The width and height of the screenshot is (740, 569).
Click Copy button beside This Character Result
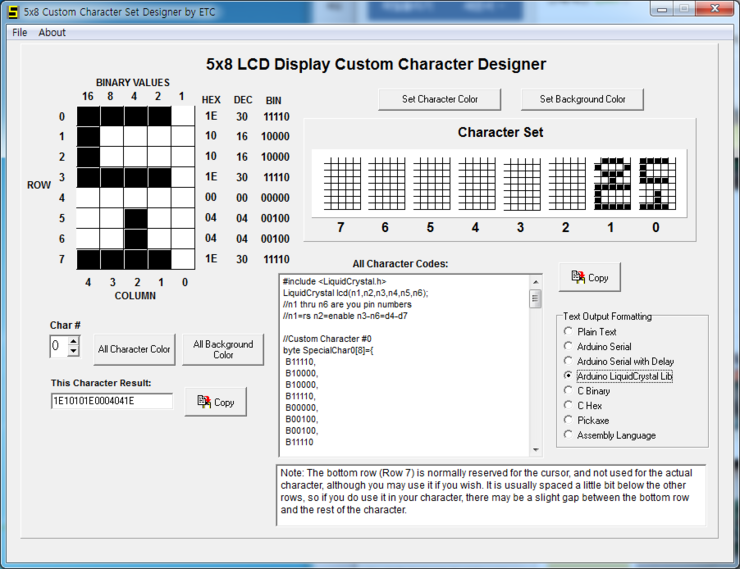[215, 402]
